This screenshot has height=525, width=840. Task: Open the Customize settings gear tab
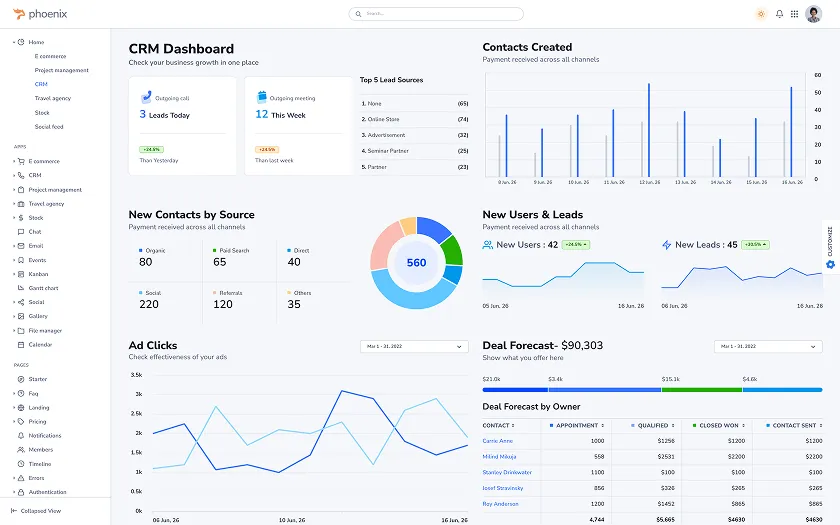coord(830,248)
